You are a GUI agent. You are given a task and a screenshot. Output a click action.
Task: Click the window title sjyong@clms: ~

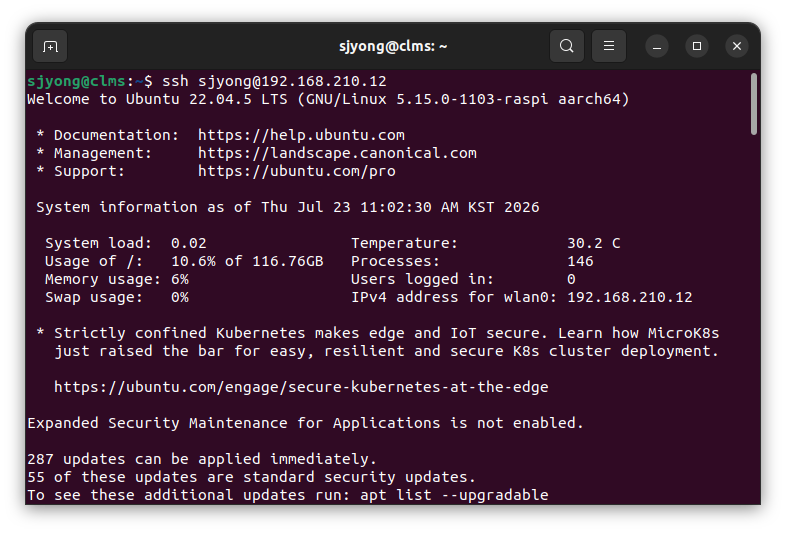[x=393, y=47]
